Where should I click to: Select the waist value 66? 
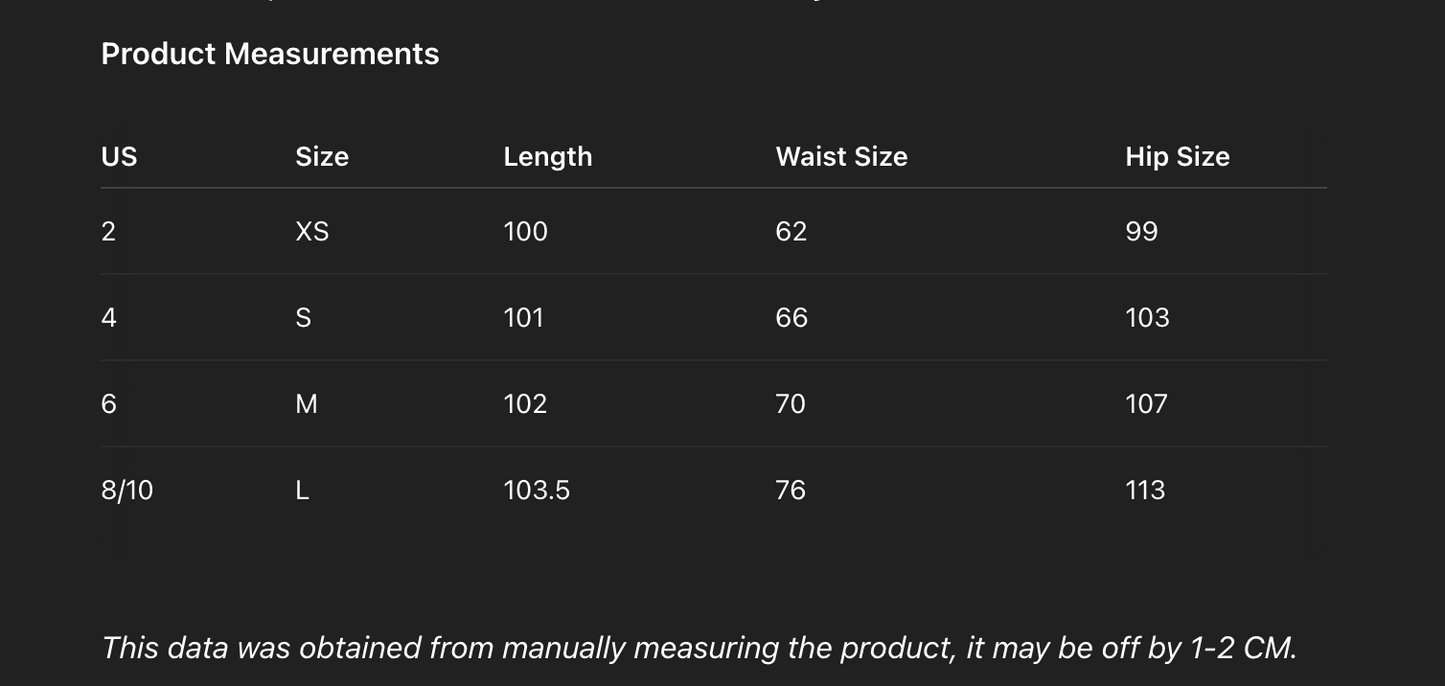point(791,318)
